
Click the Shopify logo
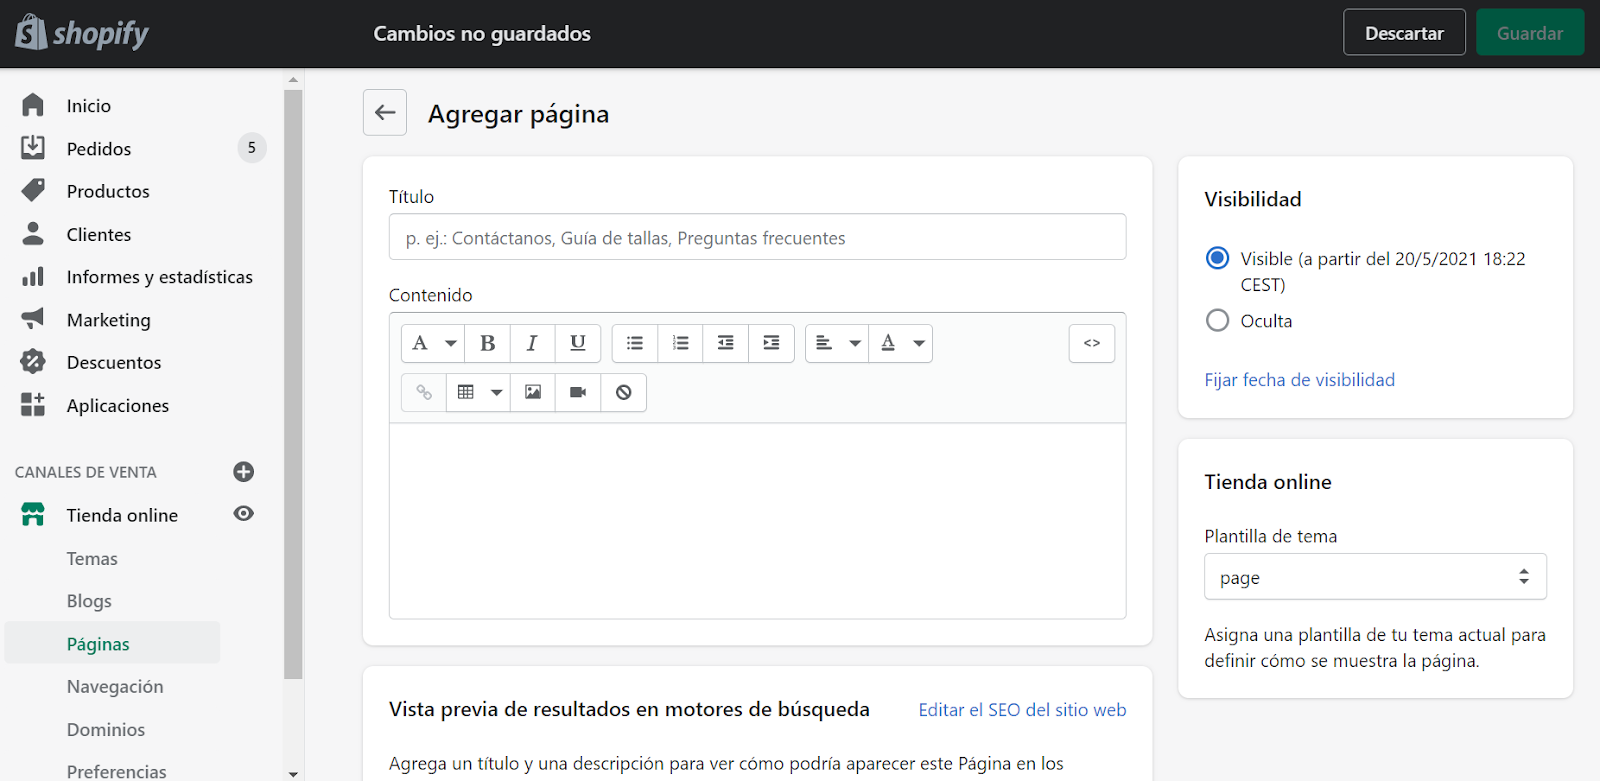coord(82,33)
